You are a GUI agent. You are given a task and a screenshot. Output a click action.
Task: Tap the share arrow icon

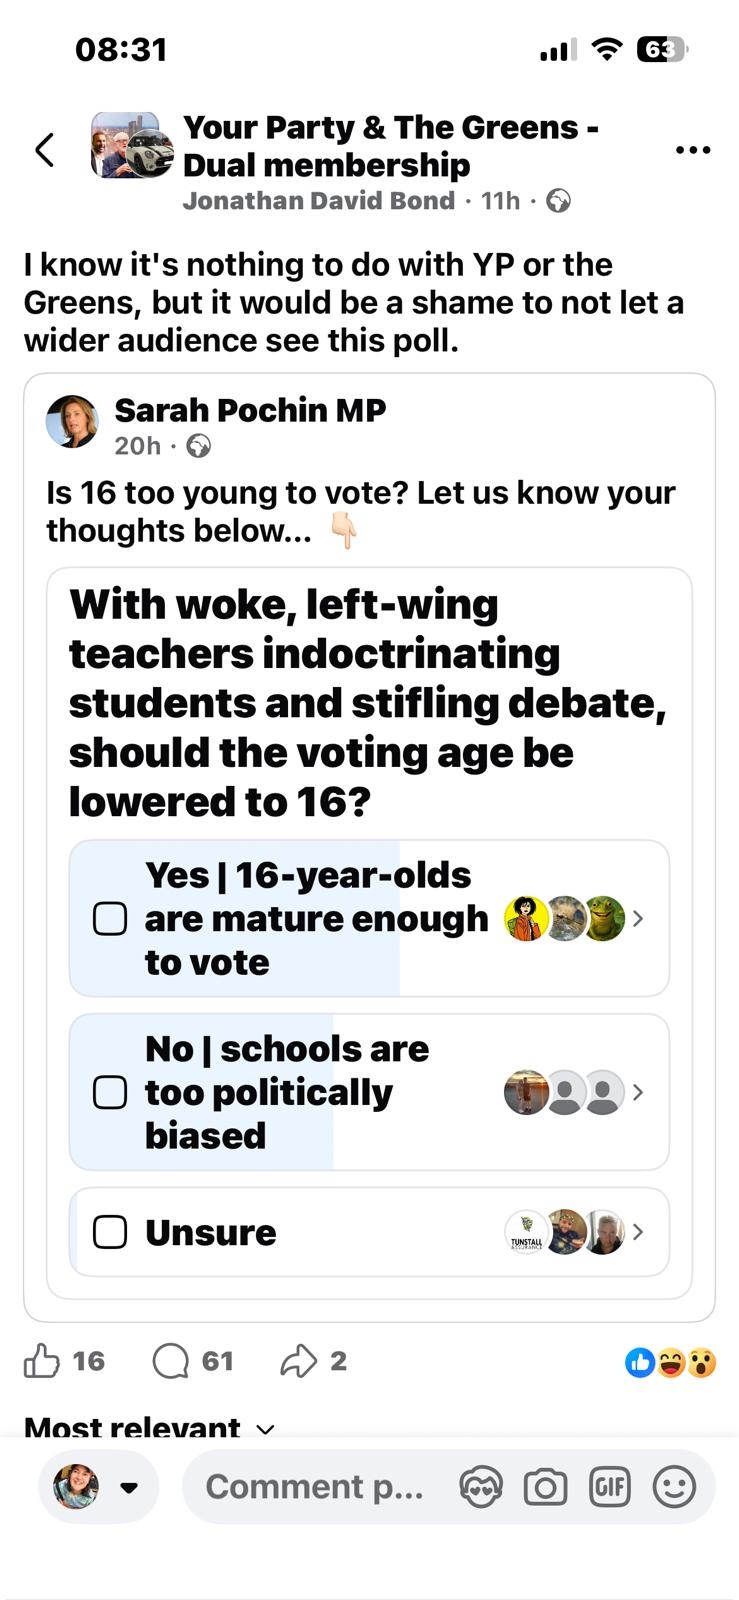point(298,1361)
